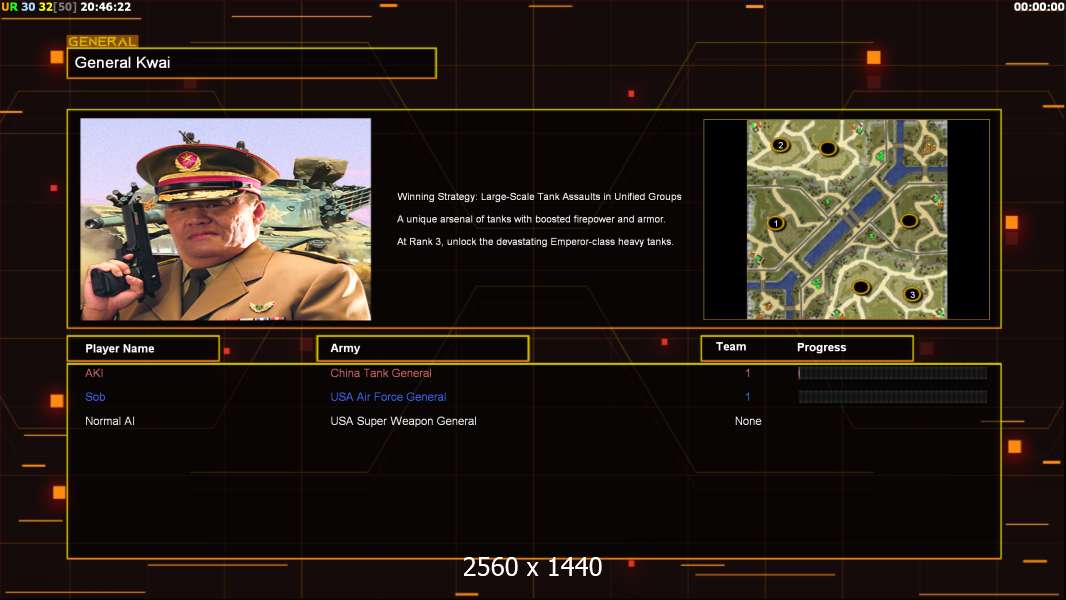Click the 00:00:00 timer at top right
1066x600 pixels.
1039,7
